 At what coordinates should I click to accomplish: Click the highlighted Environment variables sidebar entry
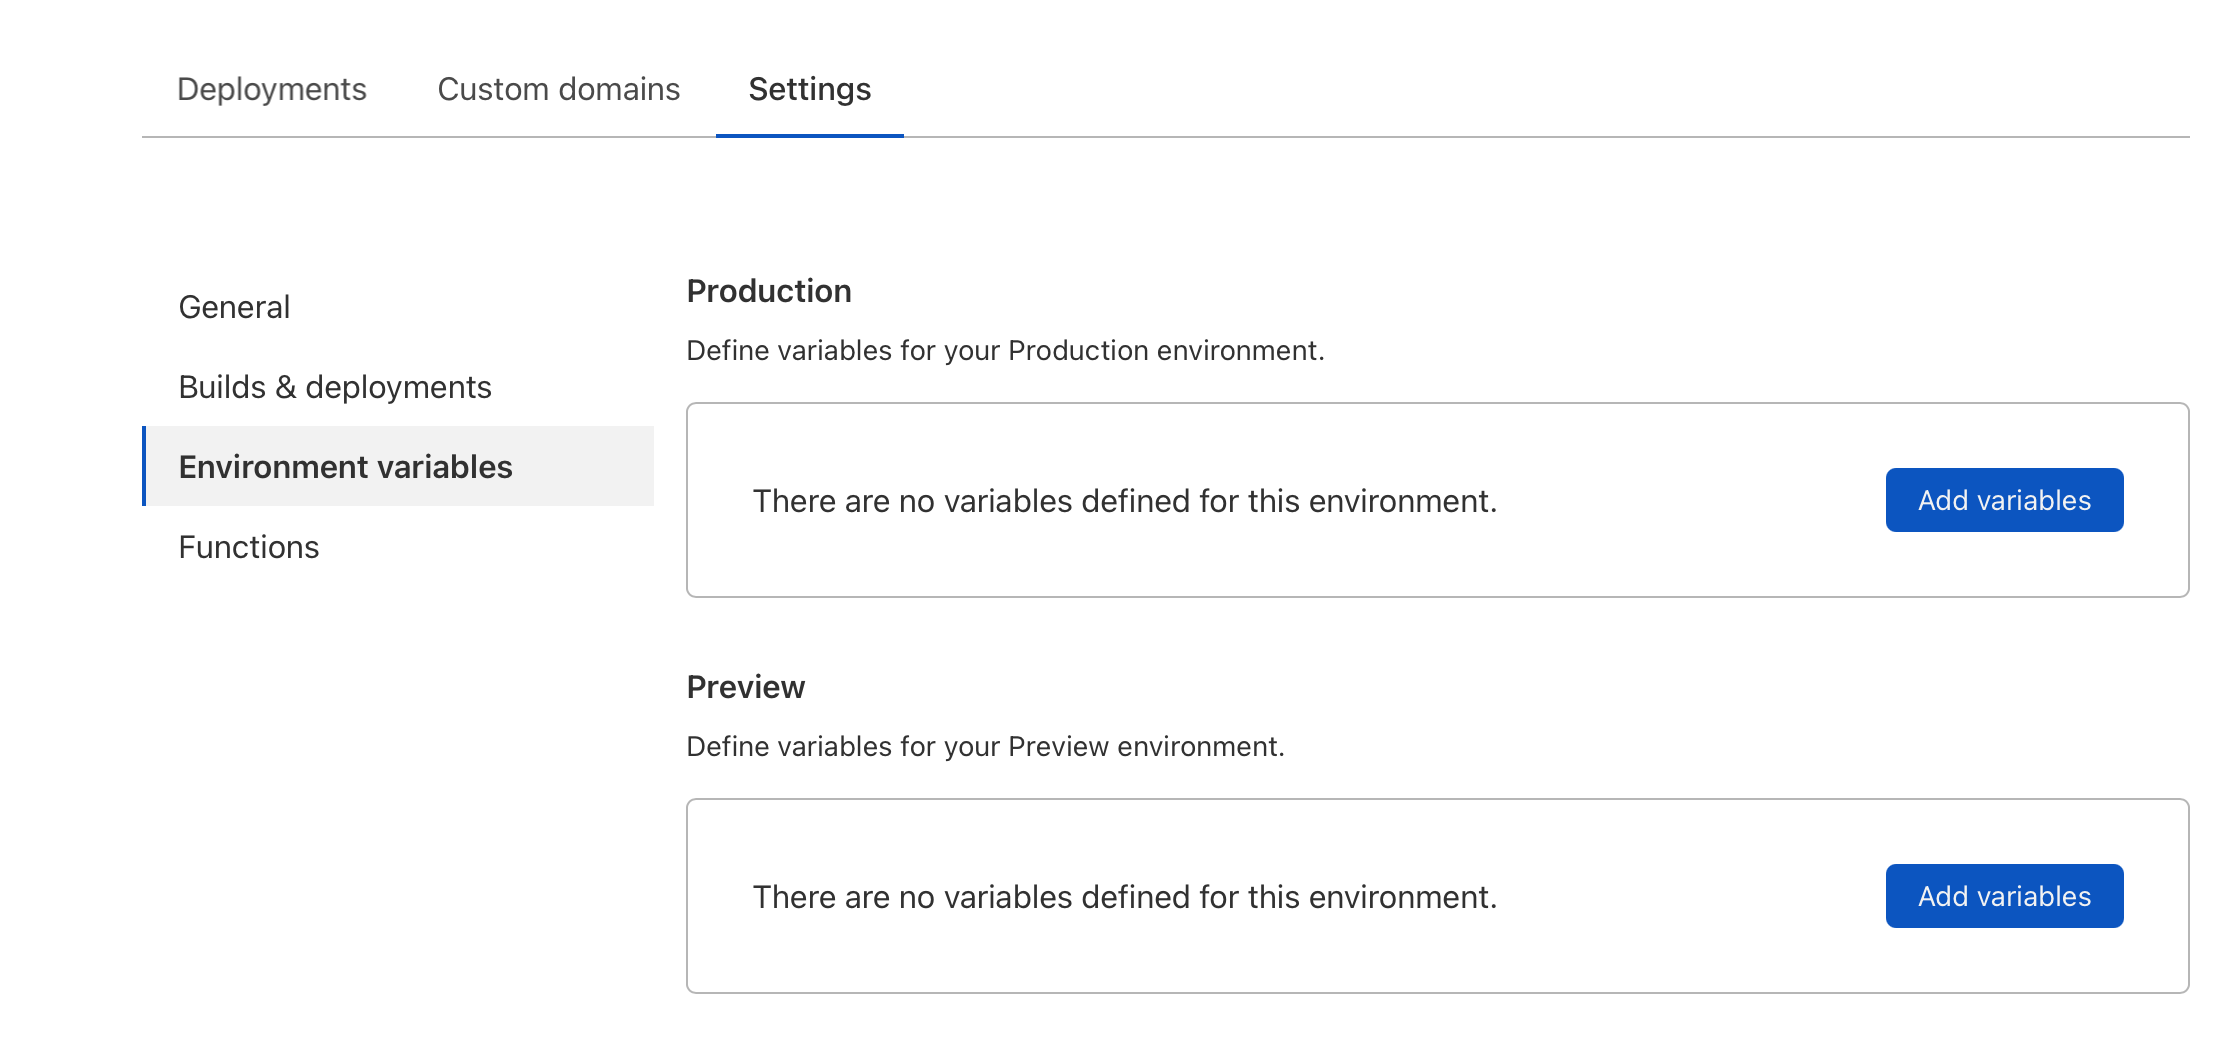[x=346, y=466]
